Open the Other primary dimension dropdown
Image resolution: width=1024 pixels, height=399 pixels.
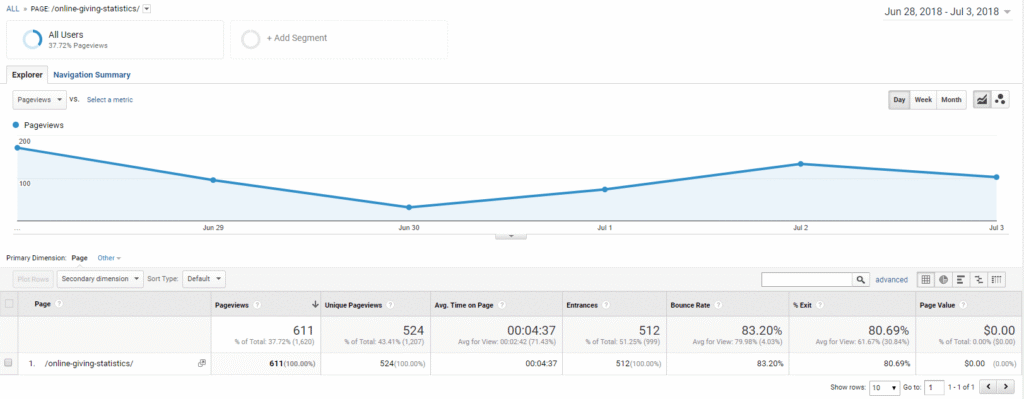pos(109,258)
